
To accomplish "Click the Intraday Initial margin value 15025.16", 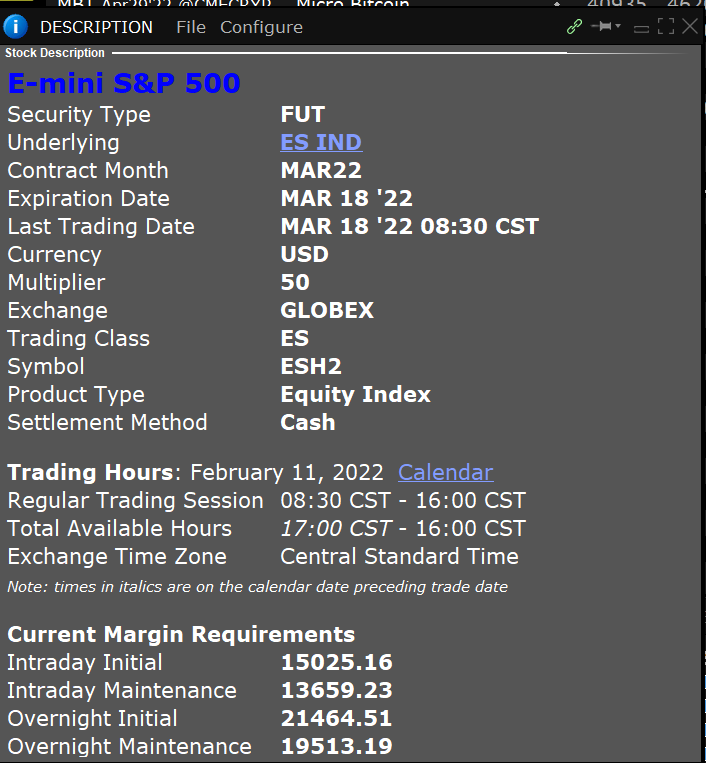I will tap(337, 662).
